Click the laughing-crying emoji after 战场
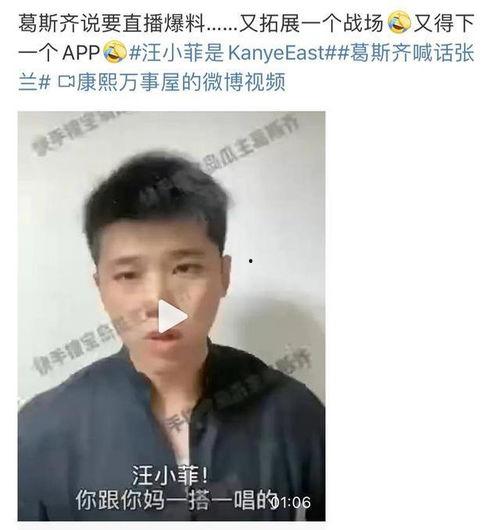The image size is (500, 530). click(399, 23)
